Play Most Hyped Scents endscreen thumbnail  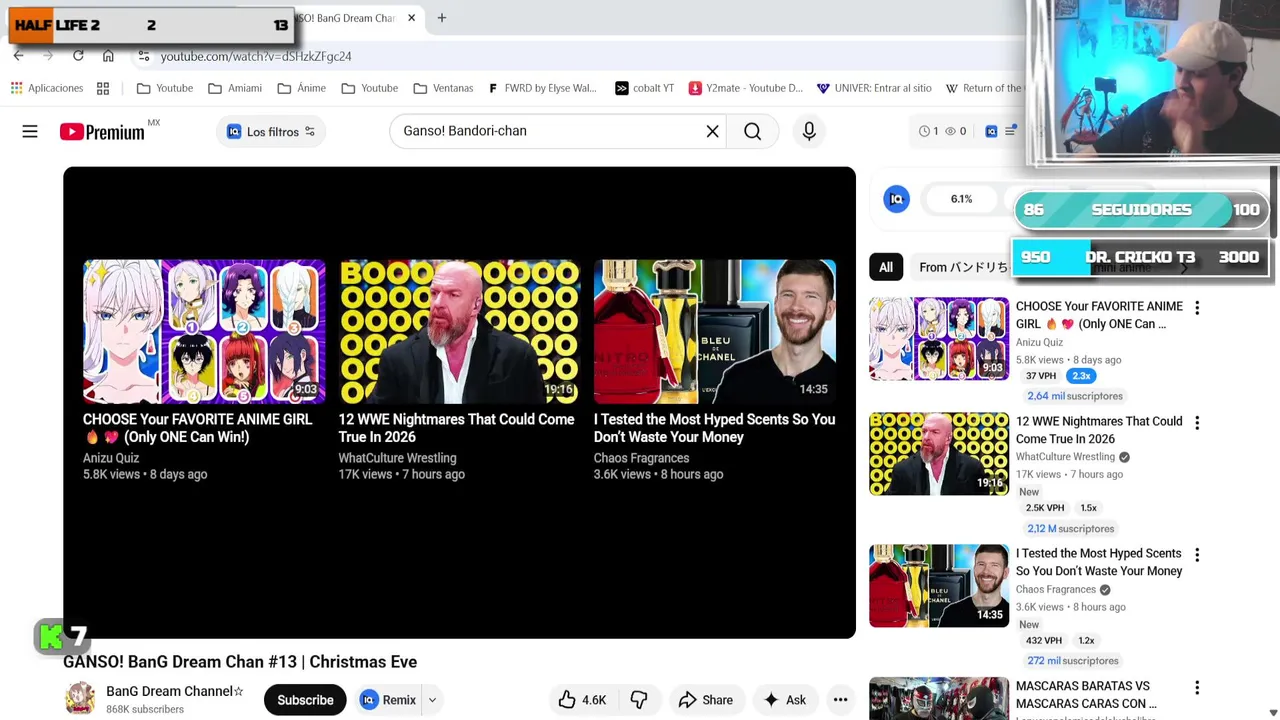714,331
